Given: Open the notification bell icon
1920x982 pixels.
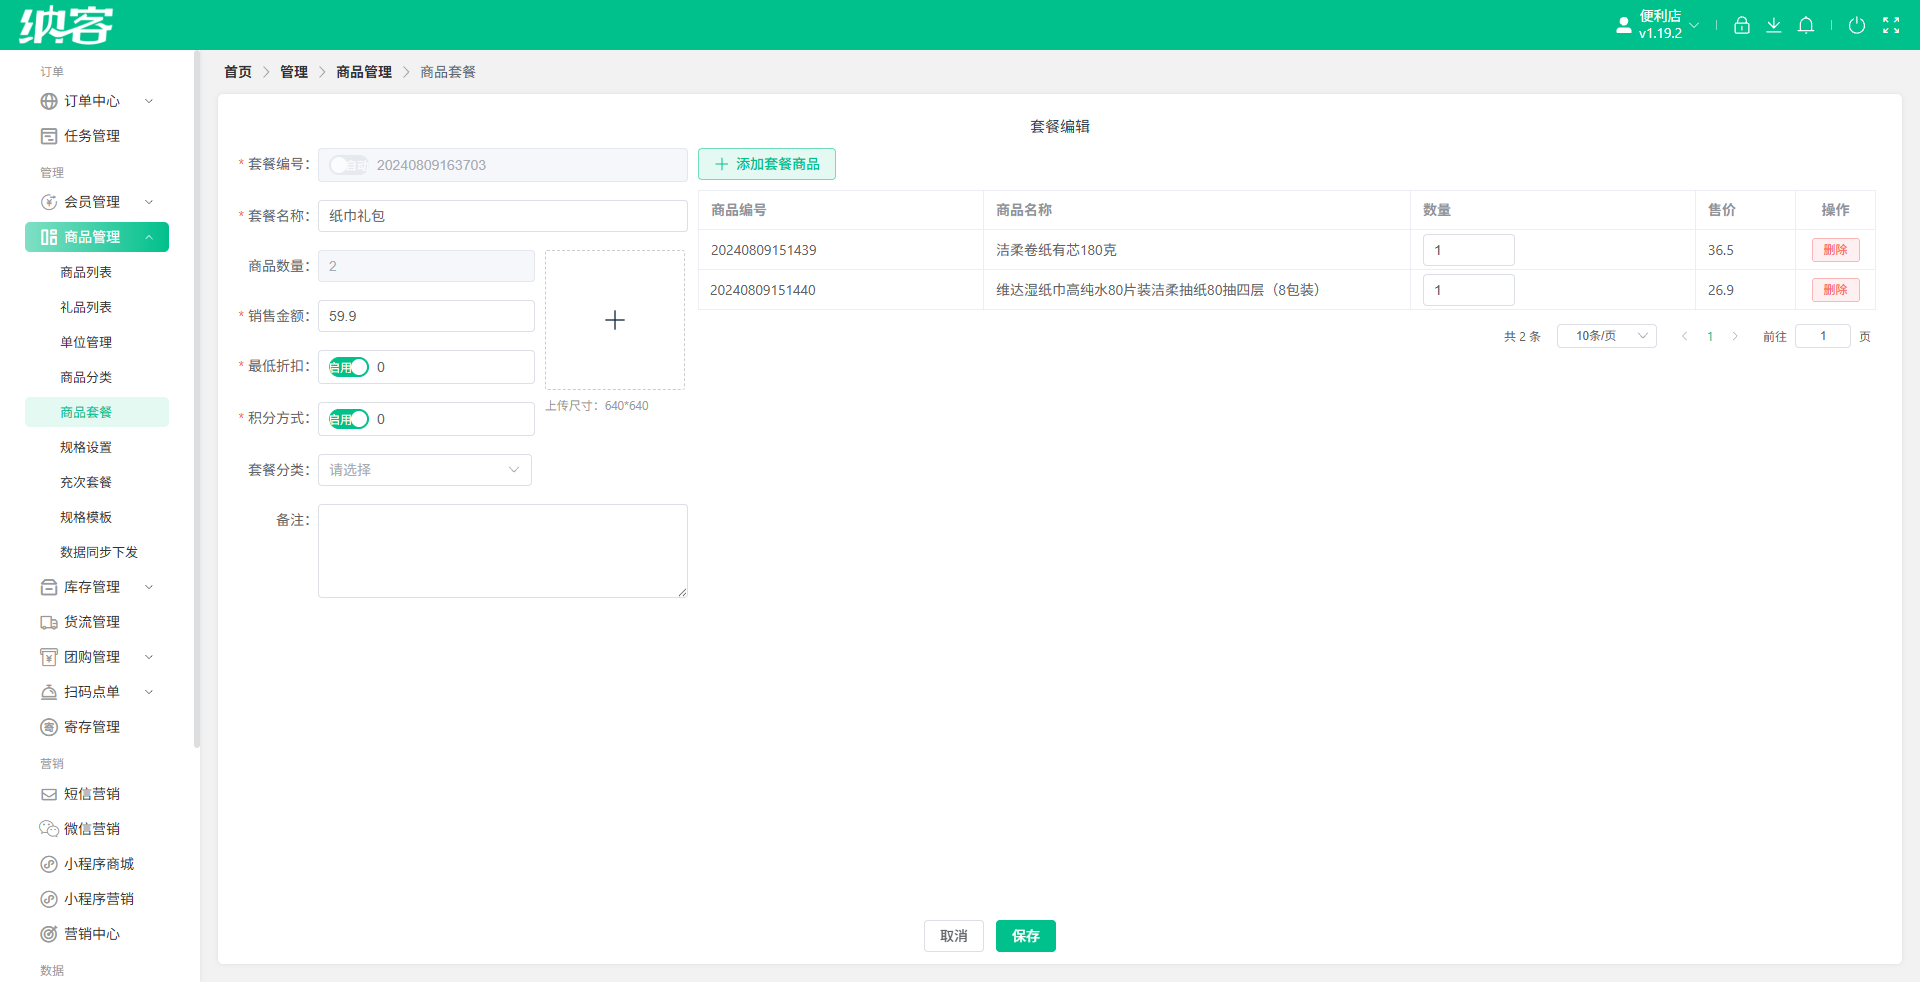Looking at the screenshot, I should point(1805,25).
